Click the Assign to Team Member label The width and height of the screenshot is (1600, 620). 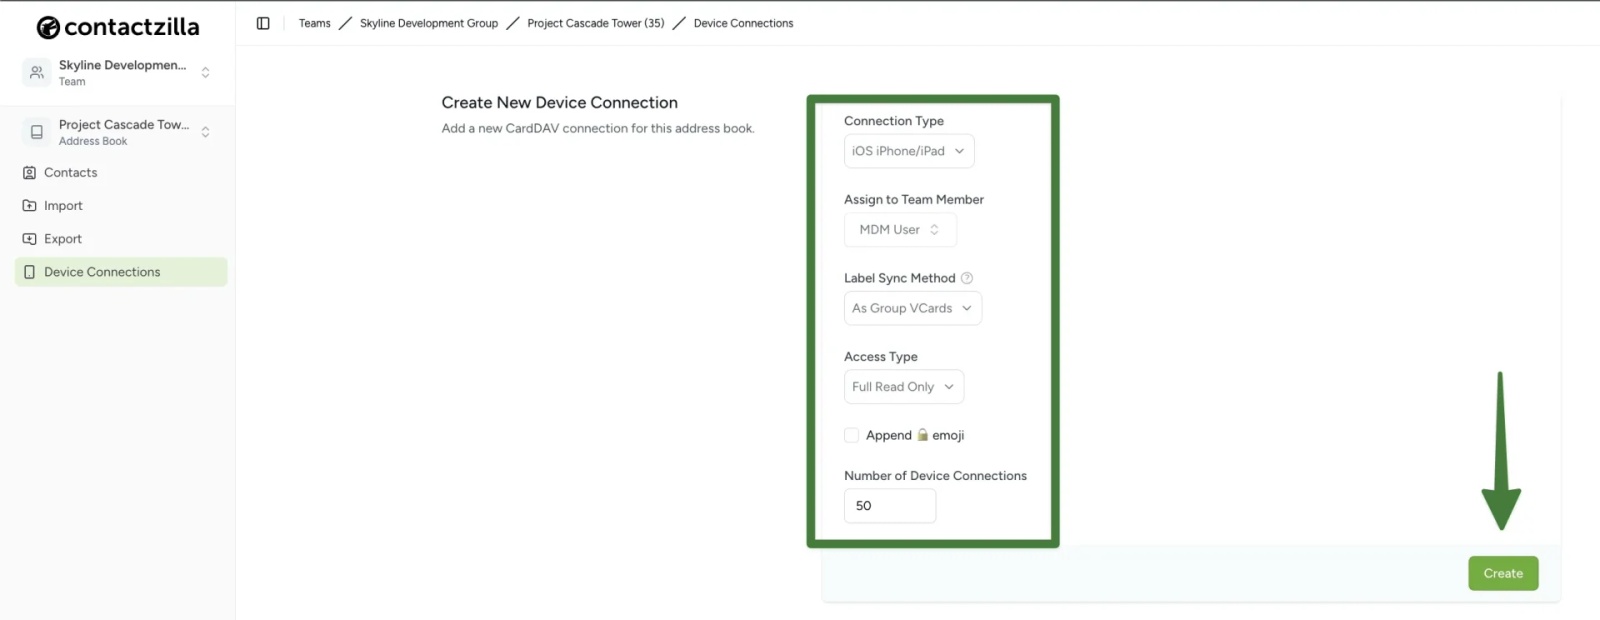pos(914,200)
